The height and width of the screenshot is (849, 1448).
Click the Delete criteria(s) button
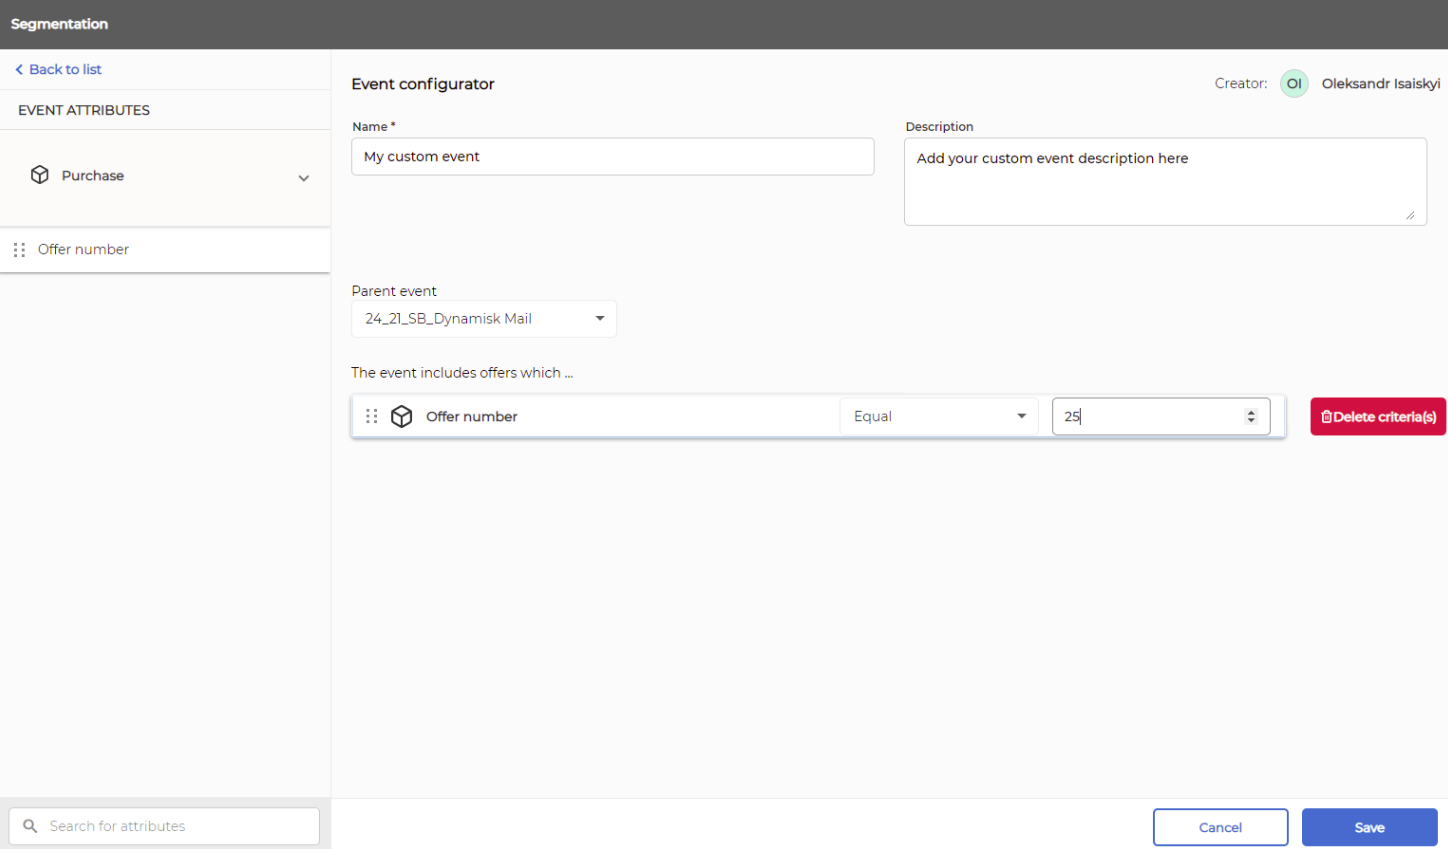[1378, 416]
